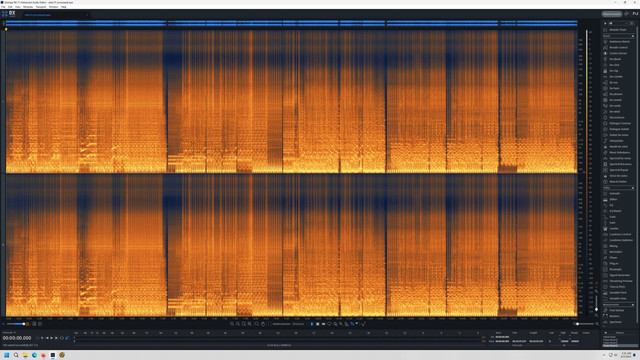The width and height of the screenshot is (640, 360).
Task: Open the Transport menu
Action: tap(41, 7)
